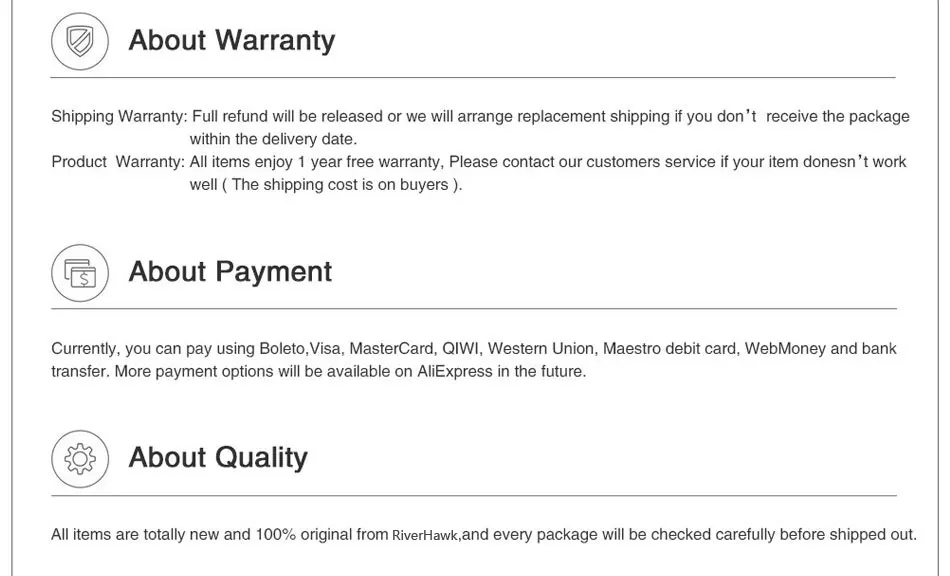Select the About Warranty heading

[231, 41]
